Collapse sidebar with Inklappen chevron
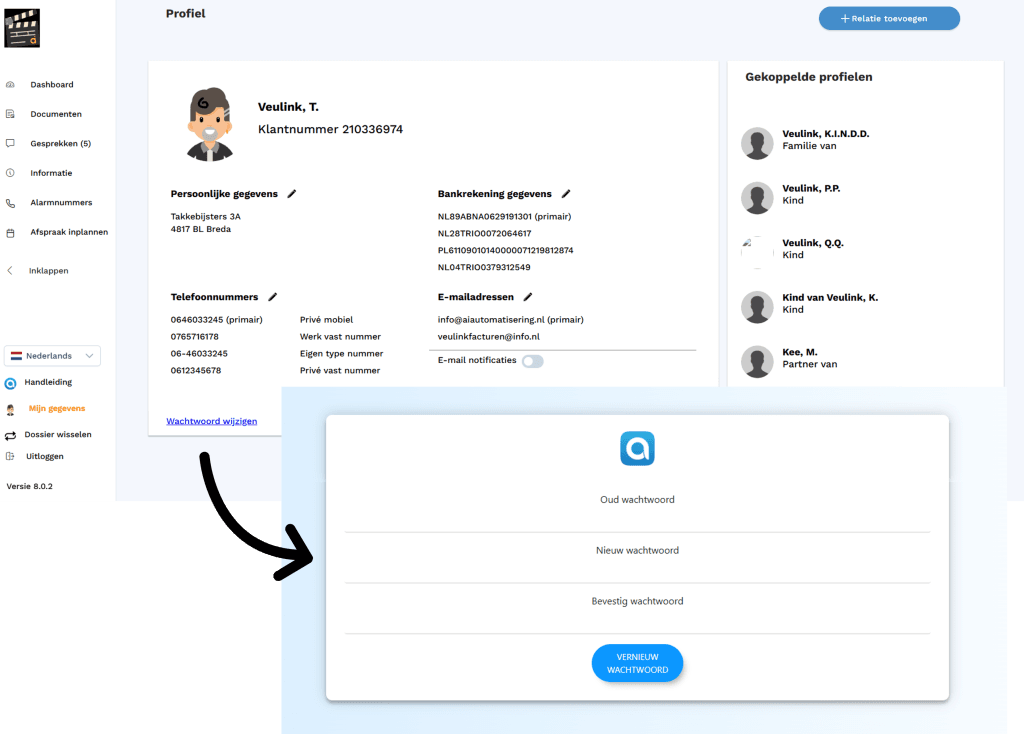The width and height of the screenshot is (1024, 734). point(10,271)
